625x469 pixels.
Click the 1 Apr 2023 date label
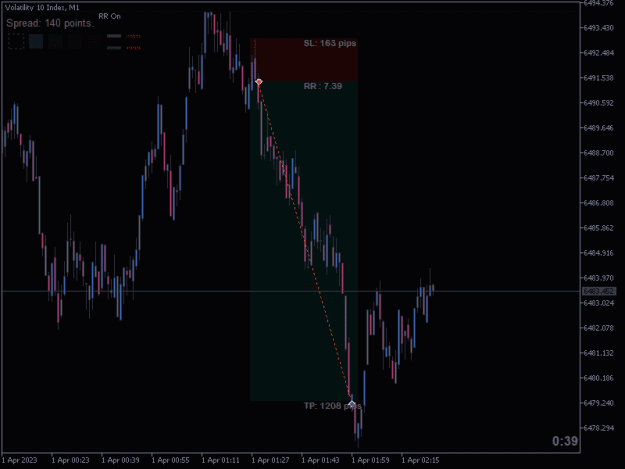pos(20,460)
